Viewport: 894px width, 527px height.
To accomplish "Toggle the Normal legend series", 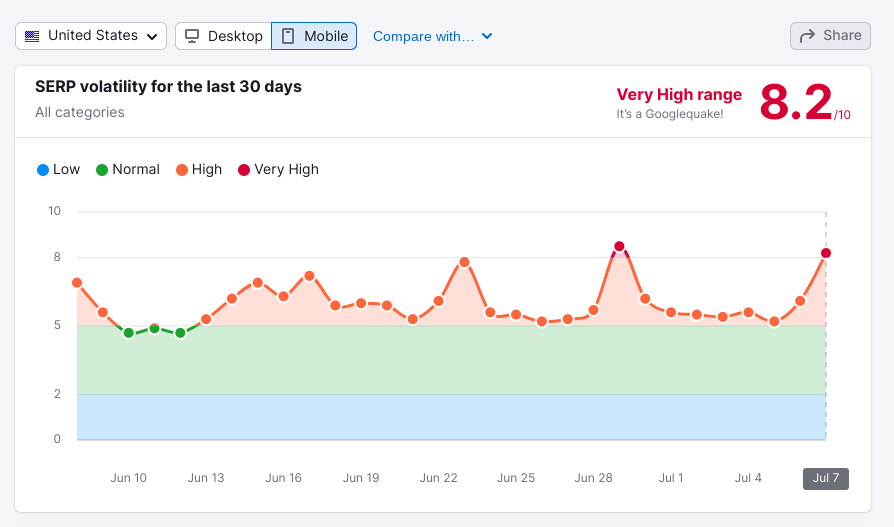I will [x=127, y=169].
